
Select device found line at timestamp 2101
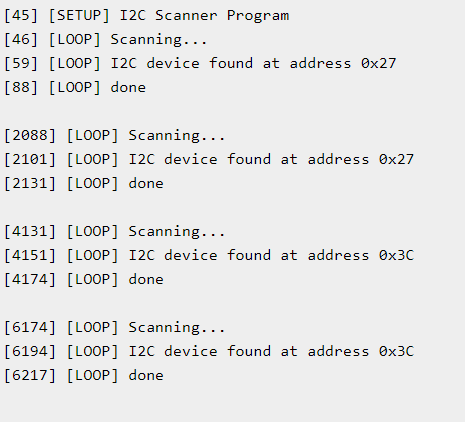coord(209,160)
